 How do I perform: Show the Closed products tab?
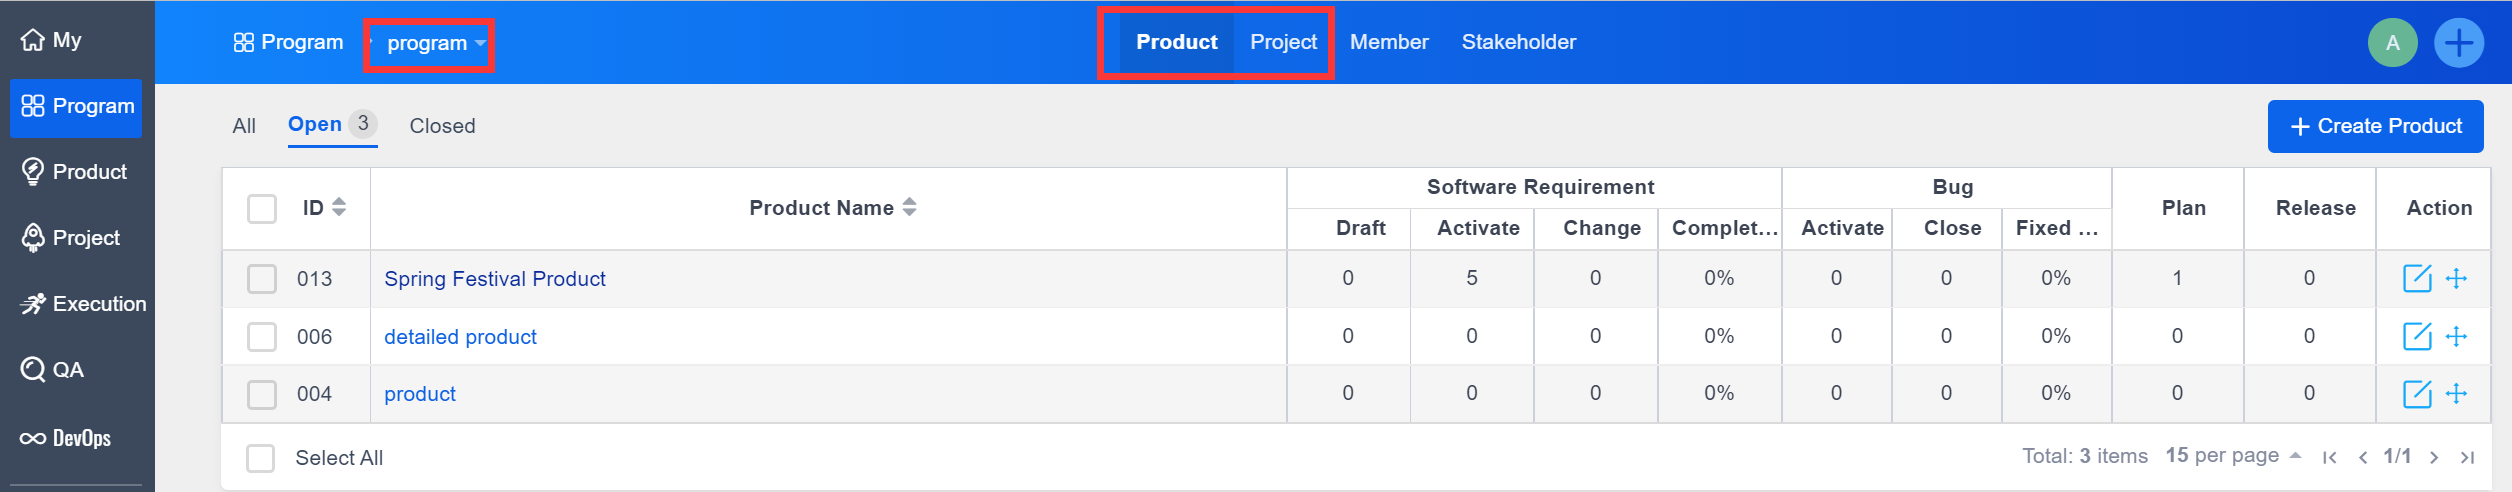(x=442, y=126)
